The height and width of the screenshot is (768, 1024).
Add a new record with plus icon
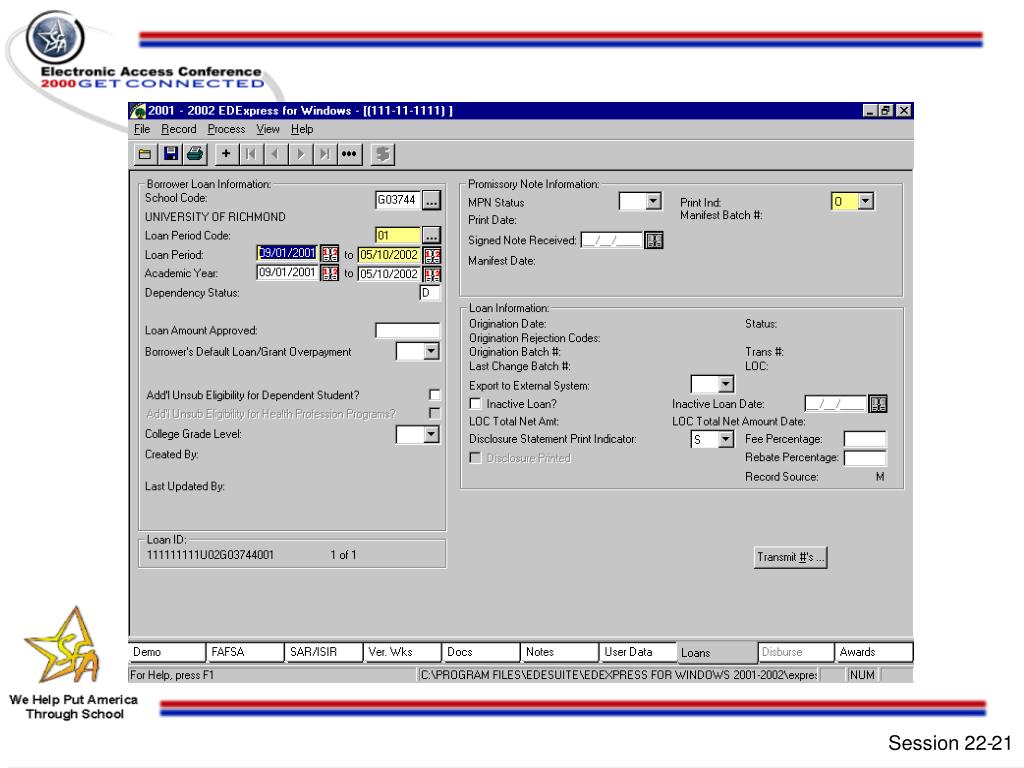[226, 153]
